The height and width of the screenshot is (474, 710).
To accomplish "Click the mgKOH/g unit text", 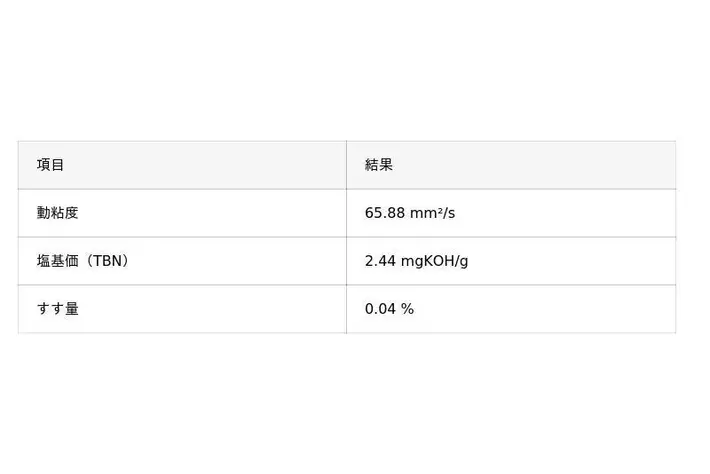I will point(435,261).
